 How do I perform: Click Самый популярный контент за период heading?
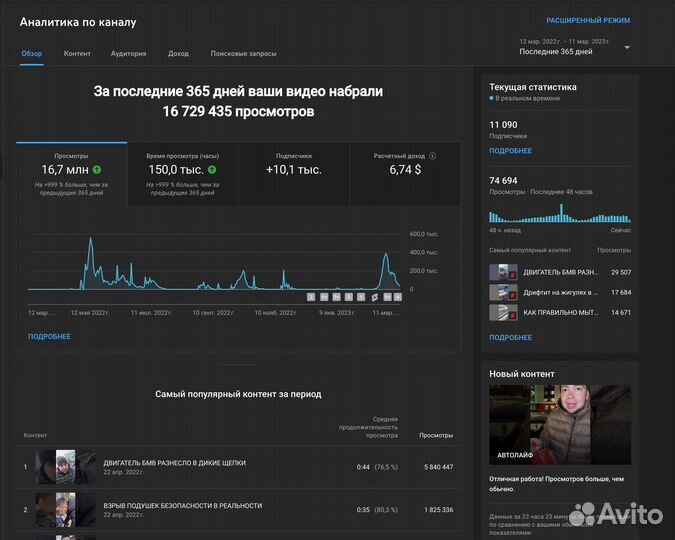[238, 394]
